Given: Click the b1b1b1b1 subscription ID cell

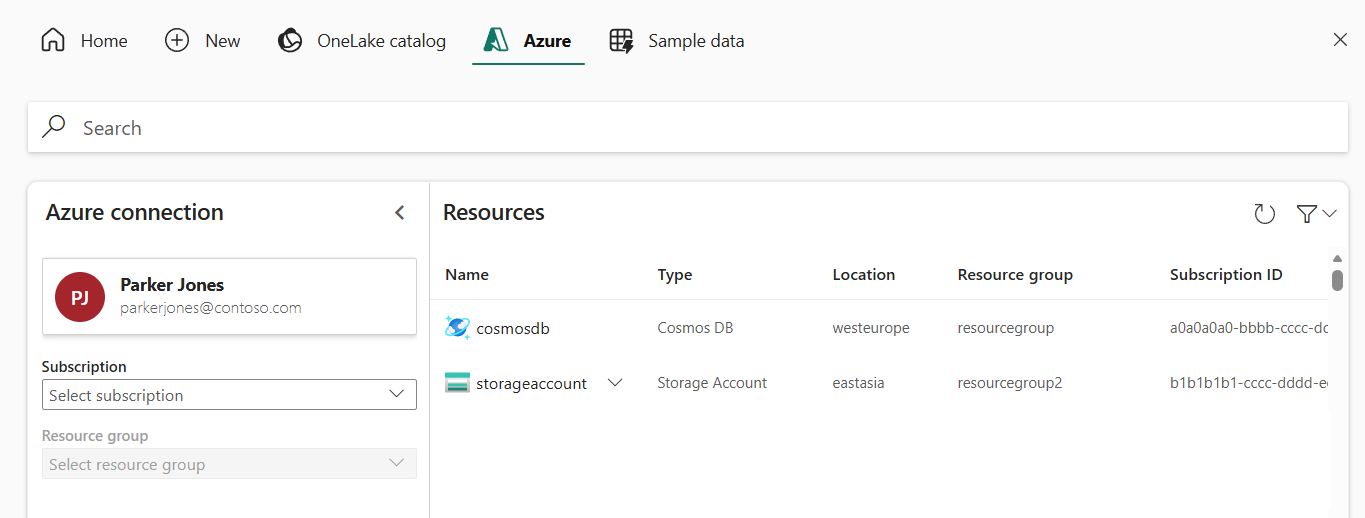Looking at the screenshot, I should pyautogui.click(x=1249, y=383).
